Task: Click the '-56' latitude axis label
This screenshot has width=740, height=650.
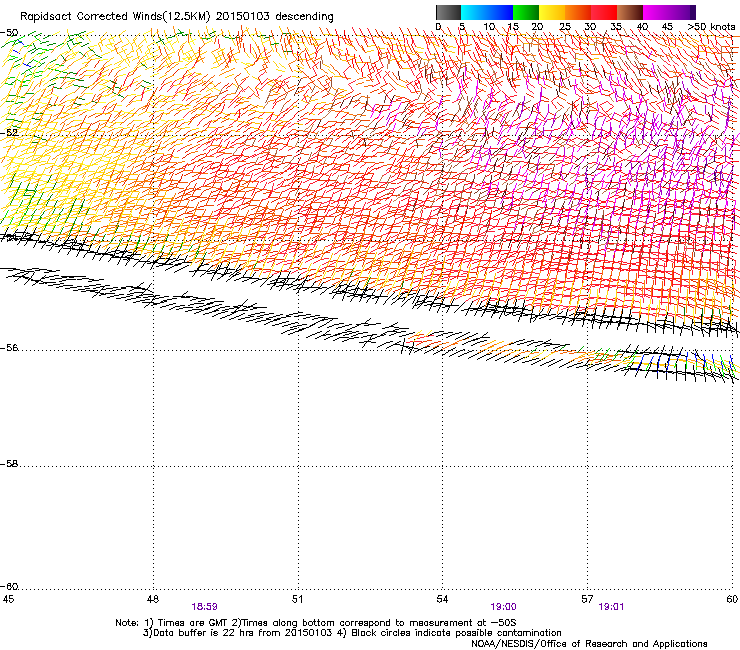Action: click(x=9, y=348)
